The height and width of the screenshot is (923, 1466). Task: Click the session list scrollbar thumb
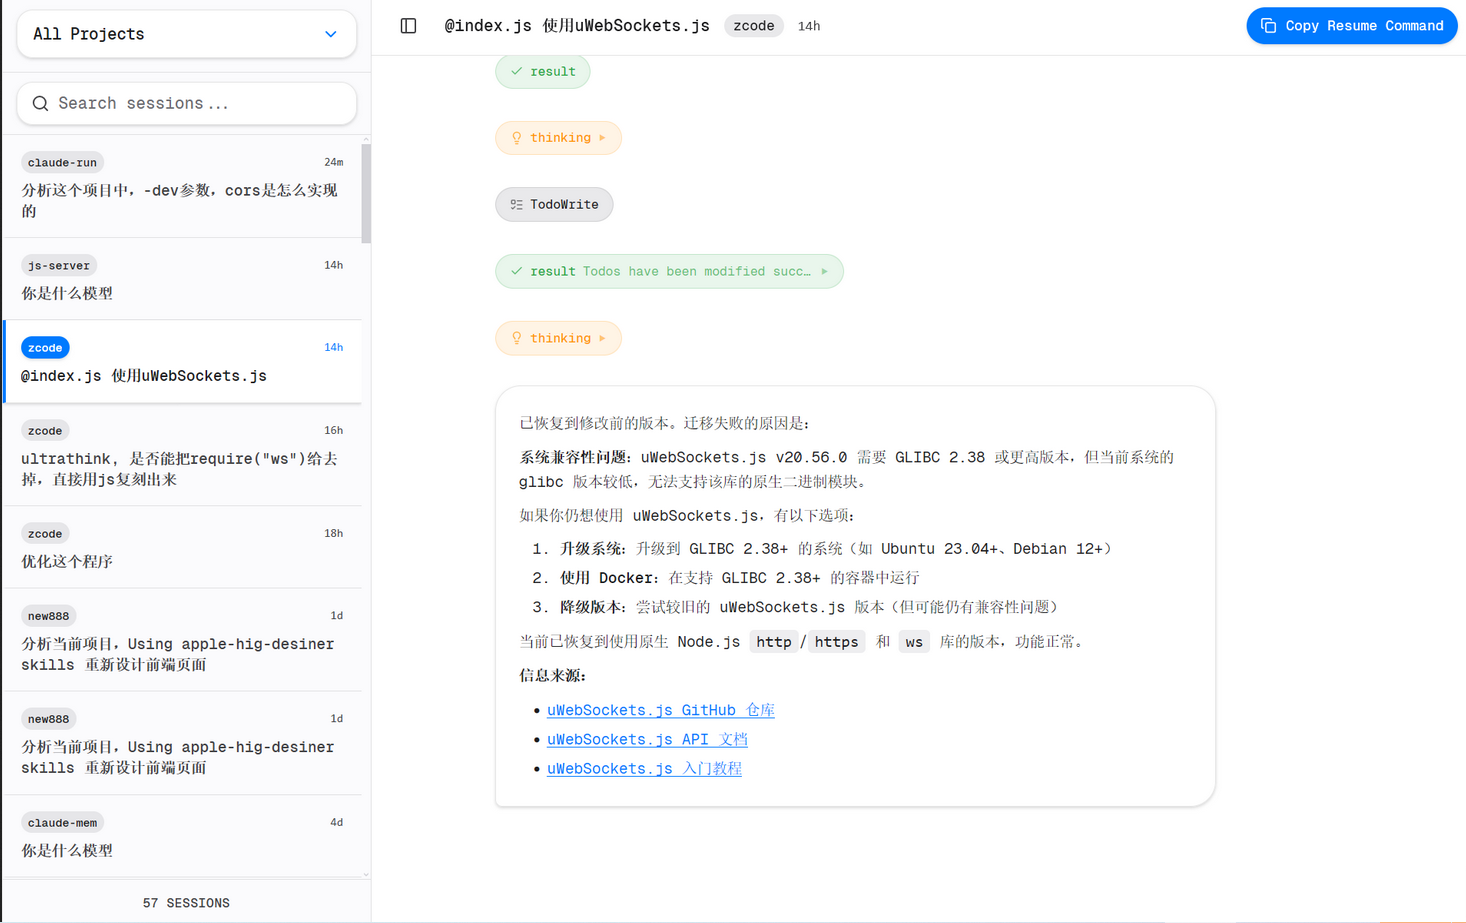pyautogui.click(x=366, y=193)
